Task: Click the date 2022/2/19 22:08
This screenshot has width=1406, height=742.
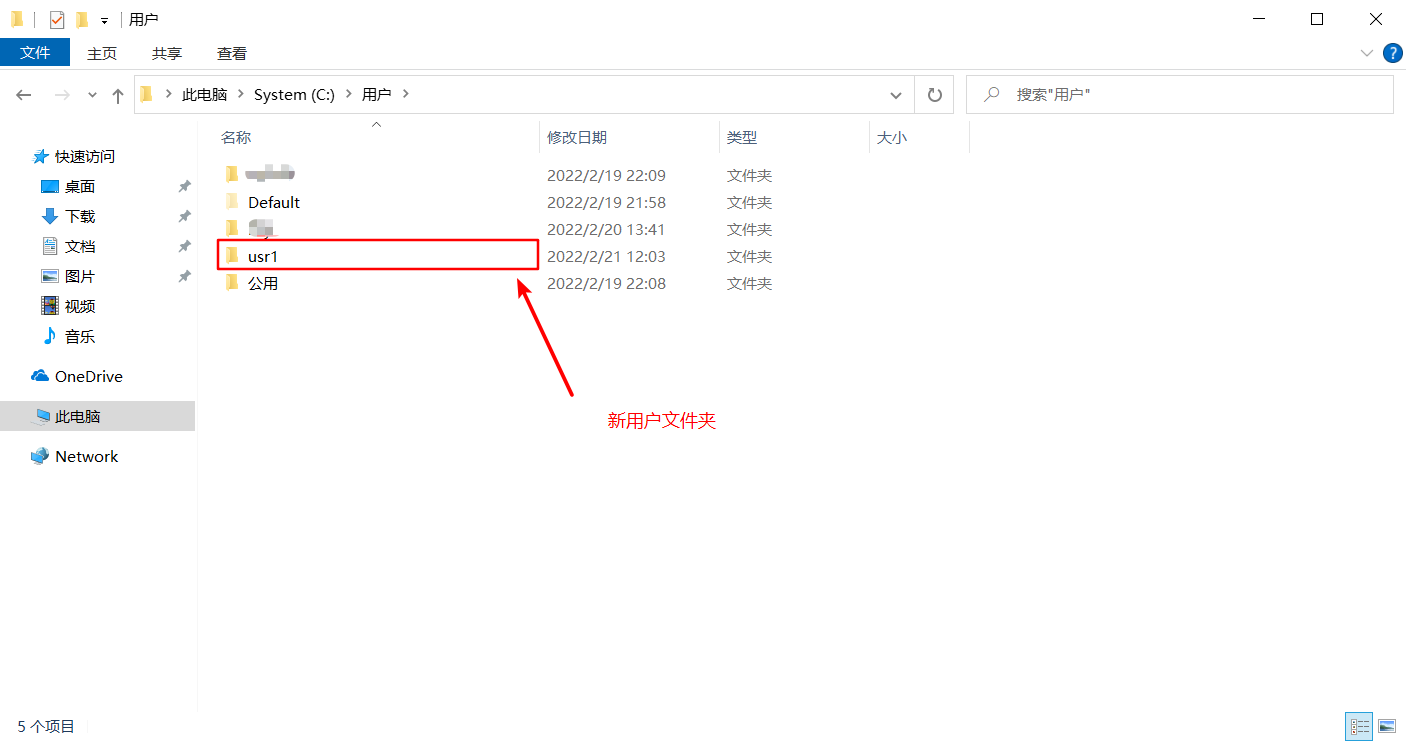Action: click(x=606, y=283)
